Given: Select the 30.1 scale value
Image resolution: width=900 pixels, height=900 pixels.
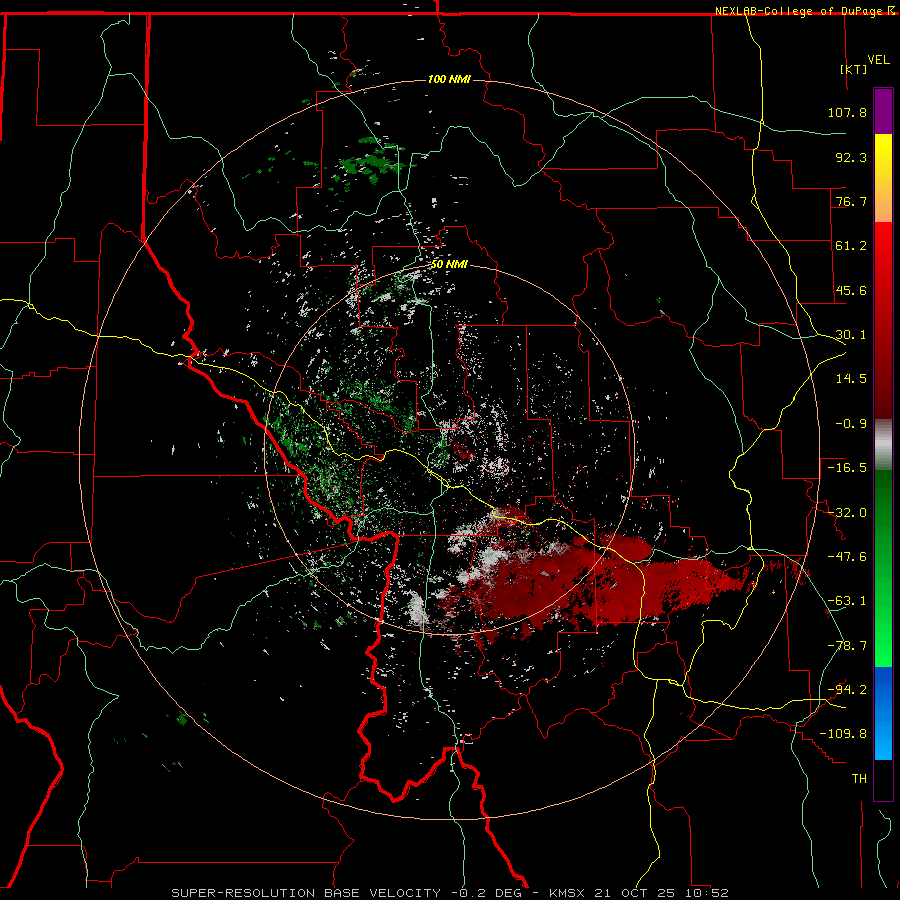Looking at the screenshot, I should point(851,335).
